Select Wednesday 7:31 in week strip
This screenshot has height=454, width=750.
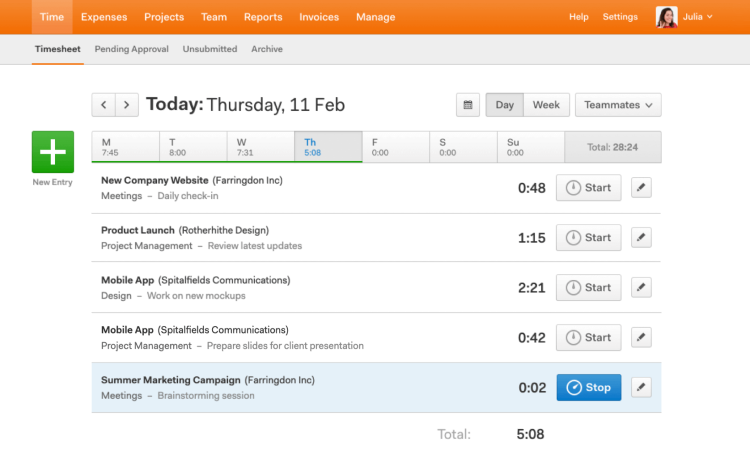pos(261,147)
